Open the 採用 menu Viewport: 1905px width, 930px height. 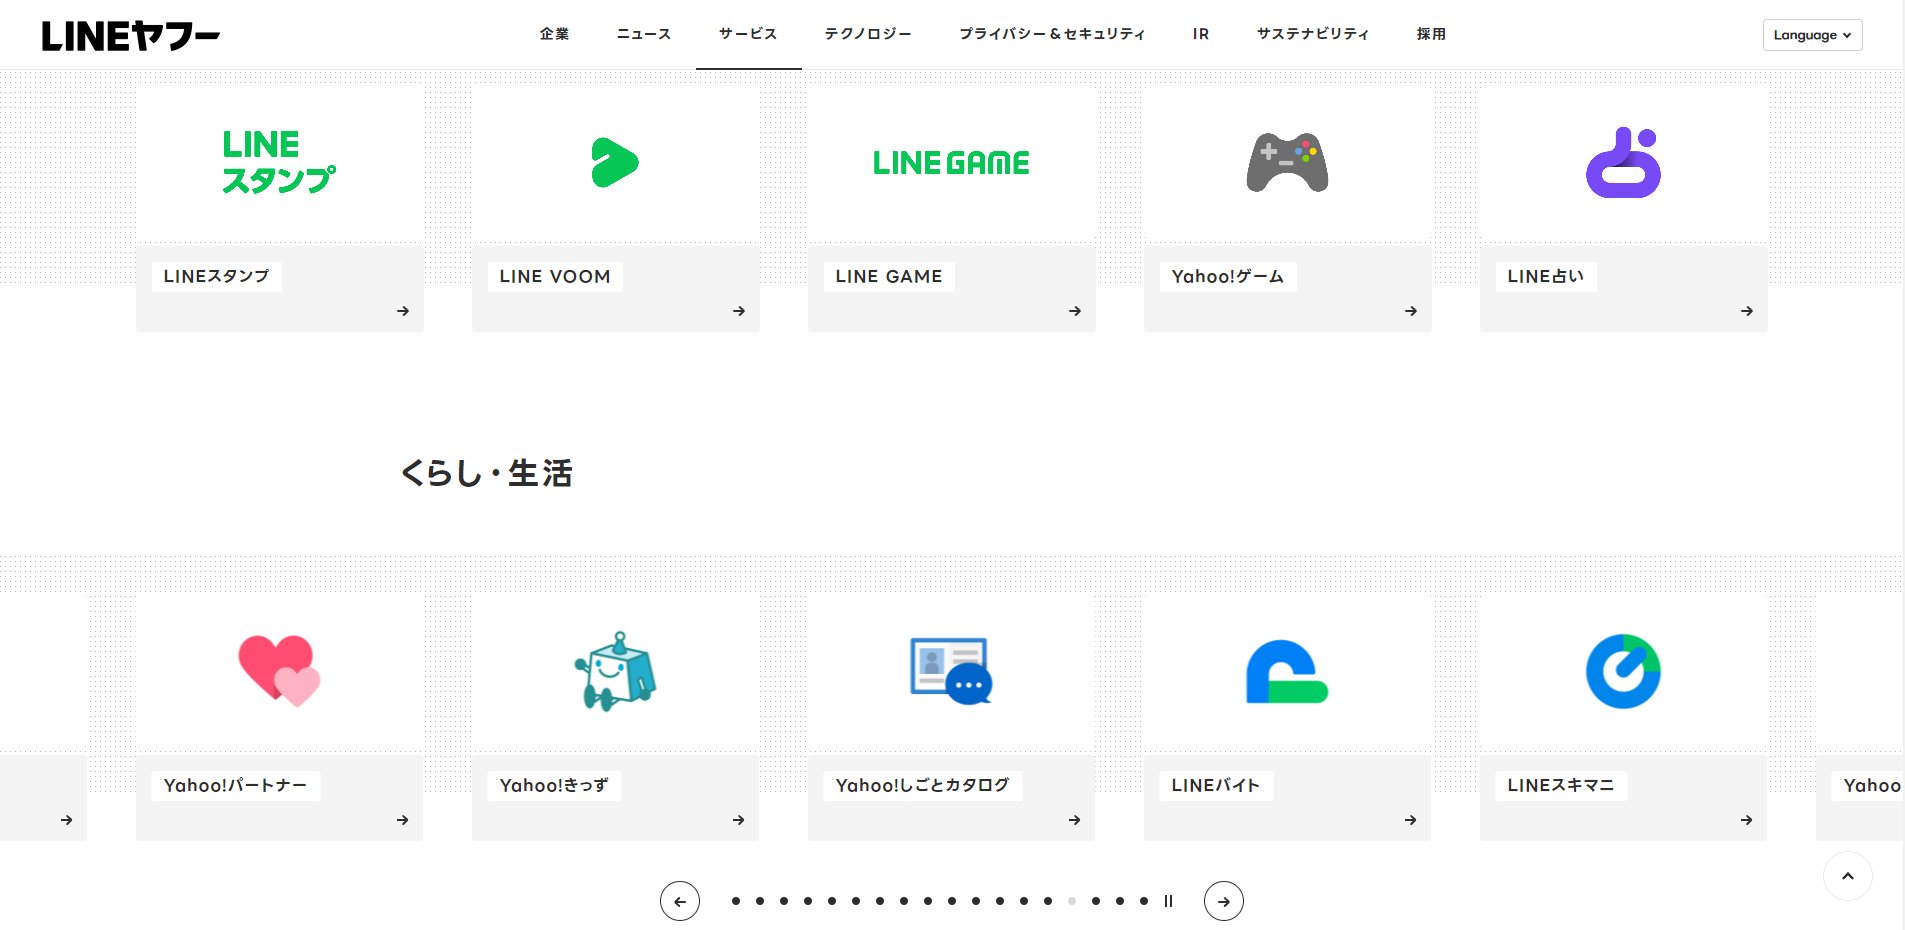1431,34
